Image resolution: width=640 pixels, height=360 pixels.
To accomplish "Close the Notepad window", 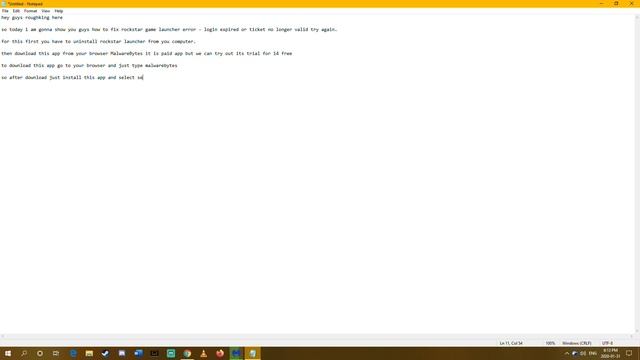I will coord(631,4).
